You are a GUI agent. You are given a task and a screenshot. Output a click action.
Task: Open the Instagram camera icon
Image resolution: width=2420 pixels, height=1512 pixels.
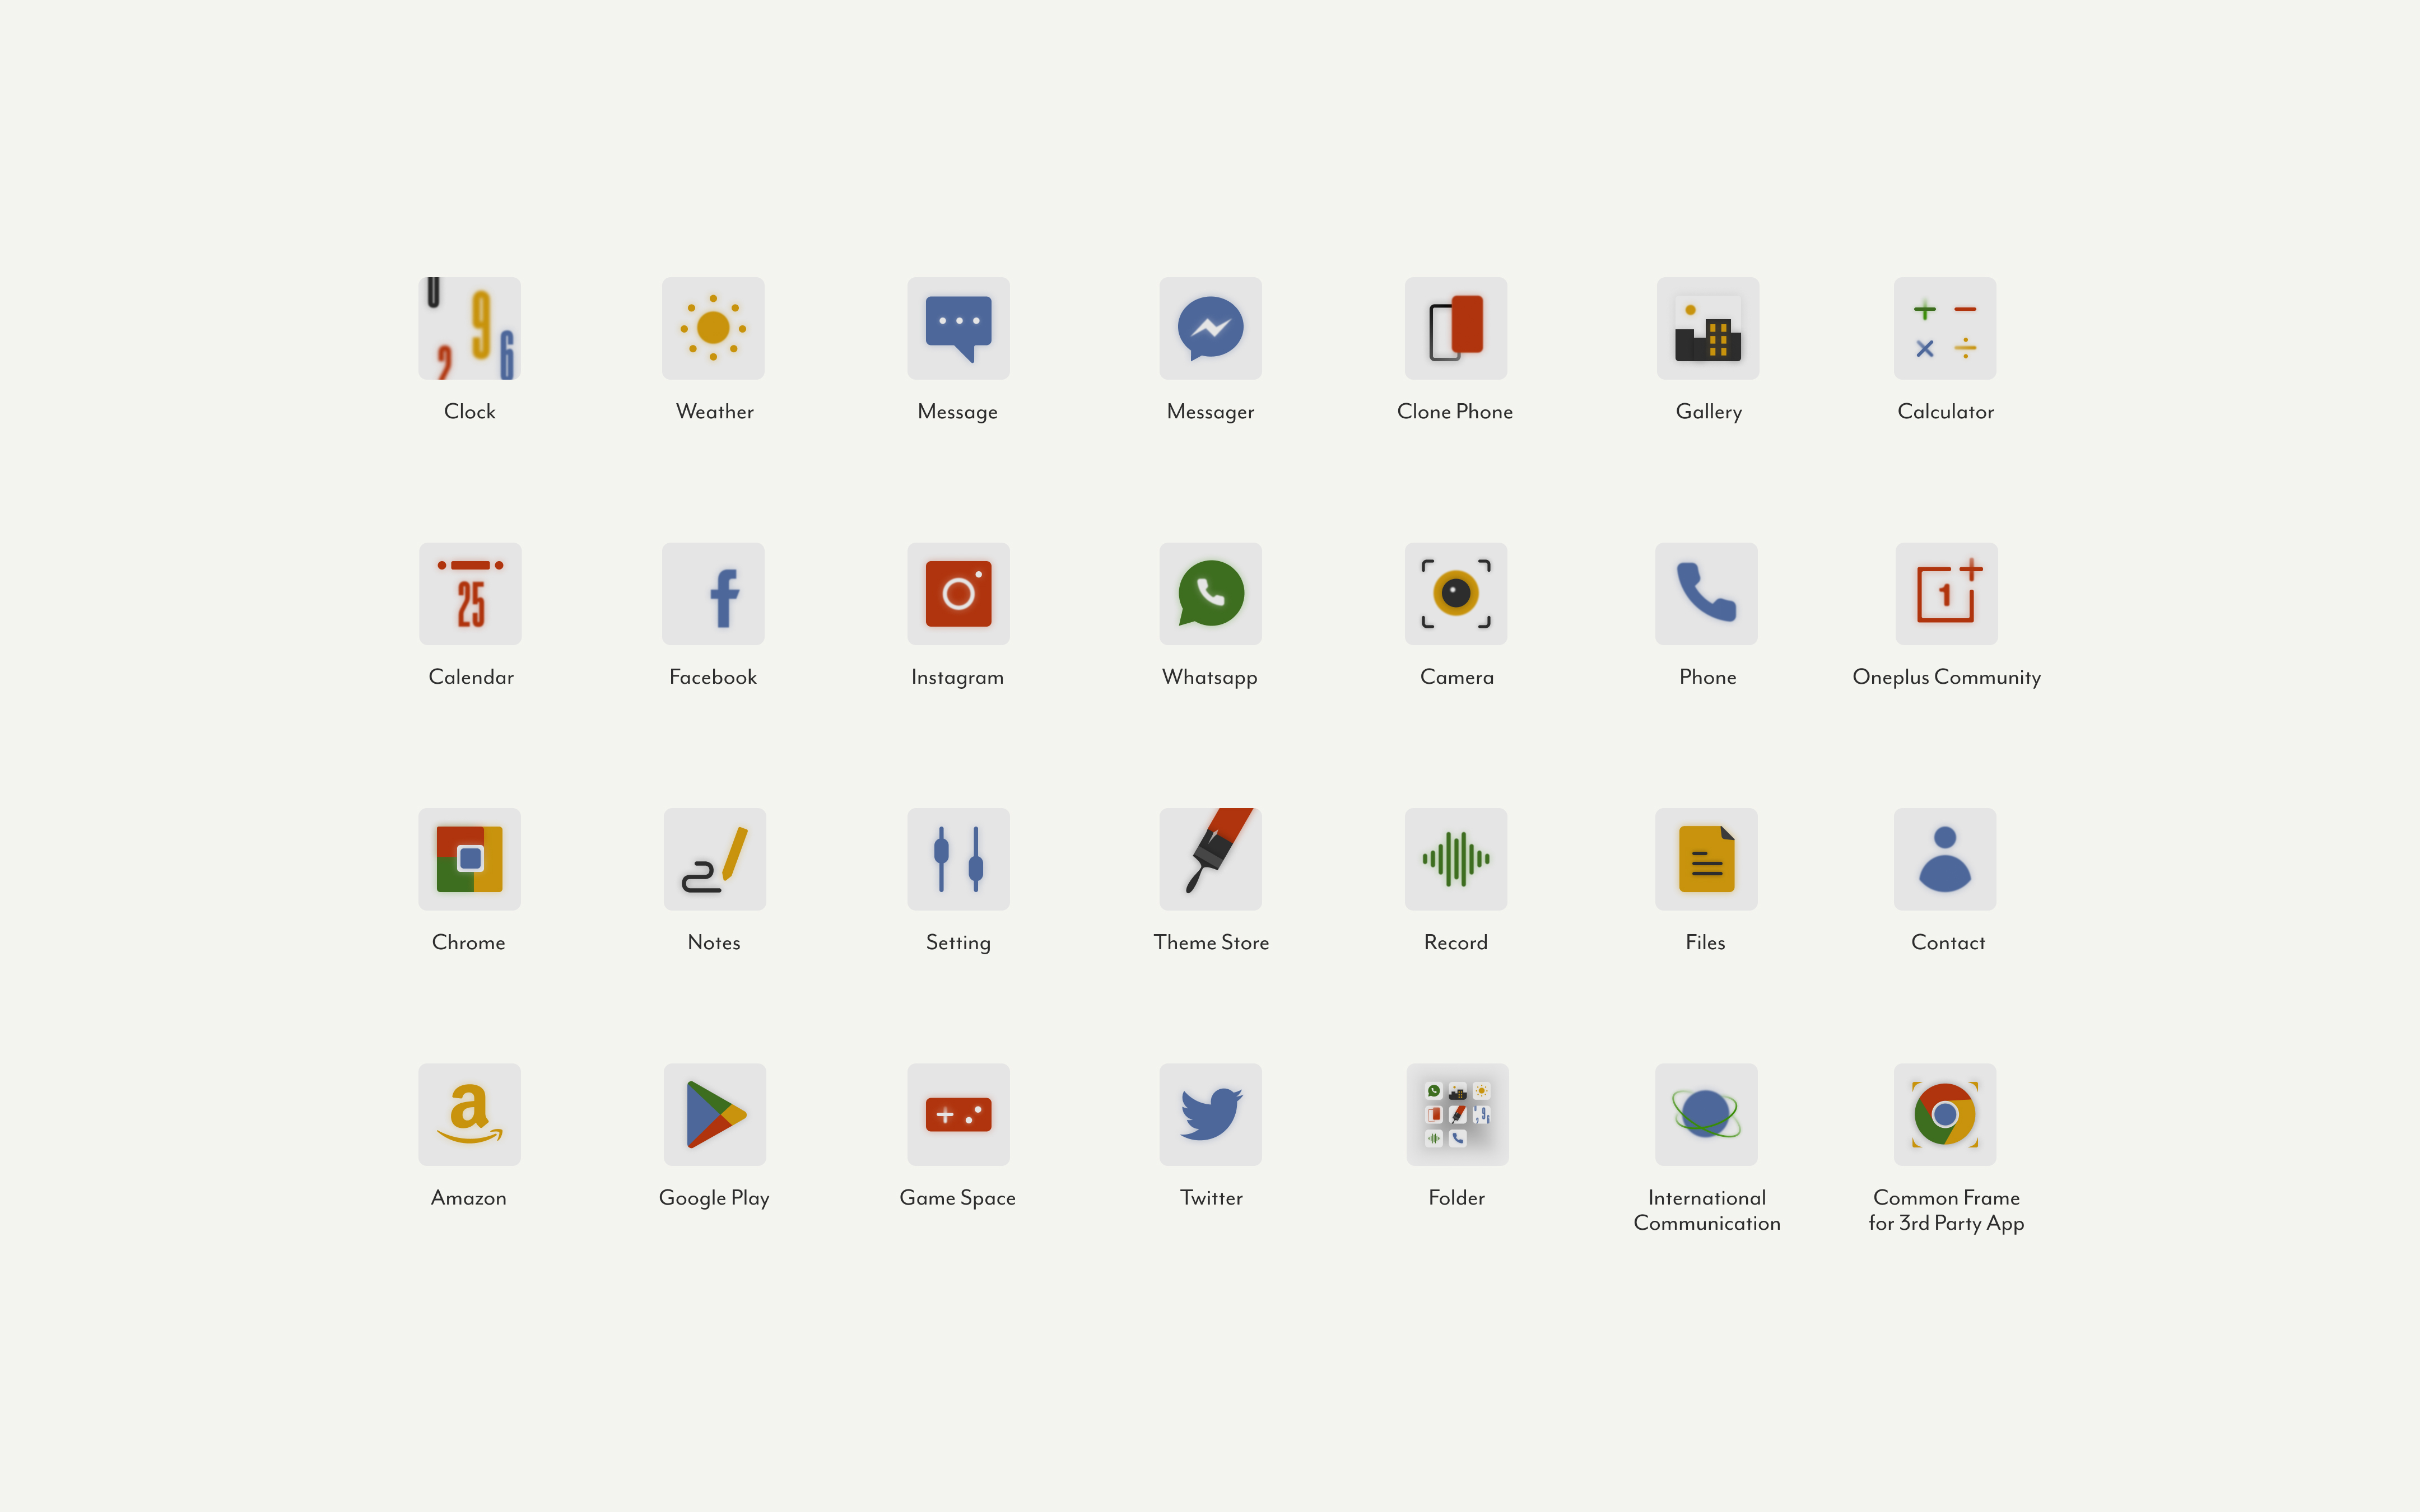[x=958, y=593]
